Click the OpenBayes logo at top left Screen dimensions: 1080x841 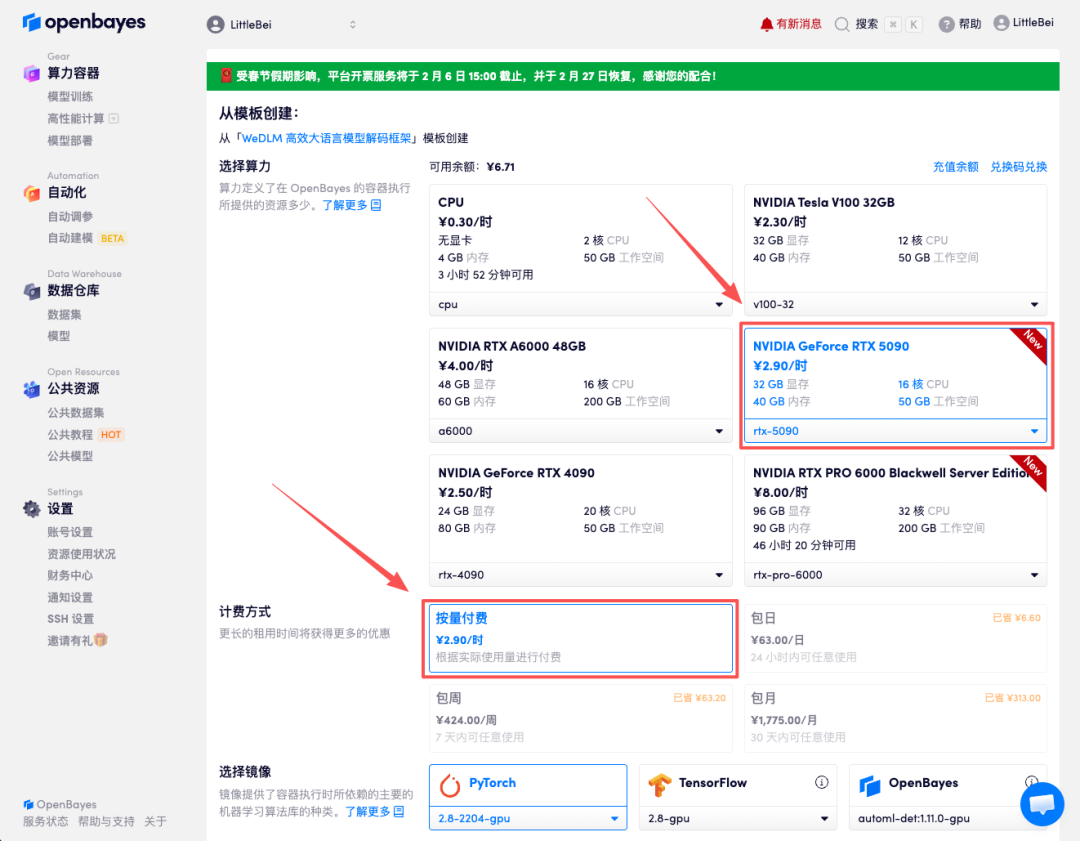point(84,23)
